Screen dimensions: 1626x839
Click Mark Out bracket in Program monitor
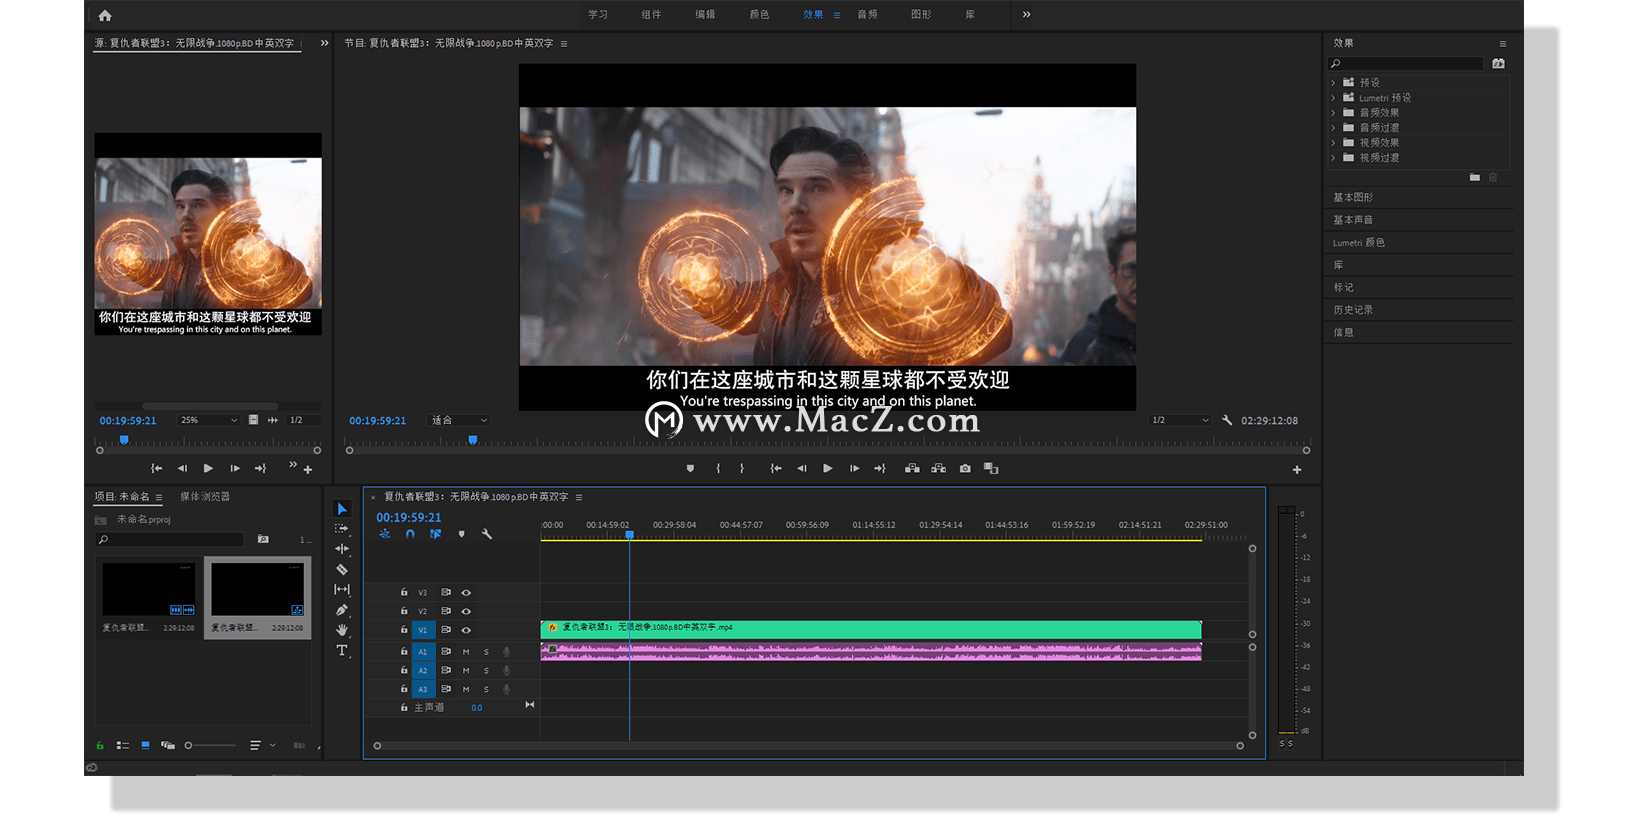pyautogui.click(x=741, y=468)
